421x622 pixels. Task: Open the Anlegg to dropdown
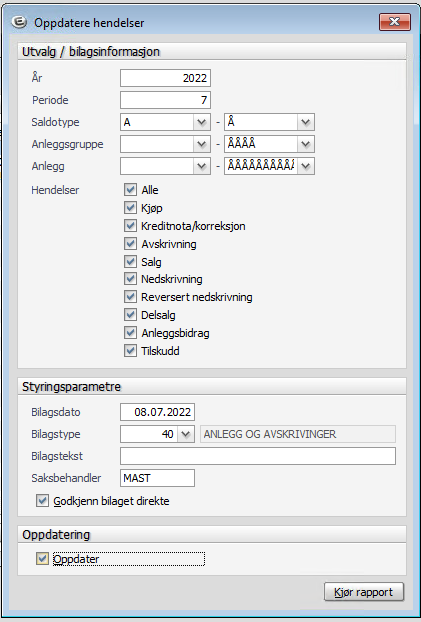[x=306, y=166]
